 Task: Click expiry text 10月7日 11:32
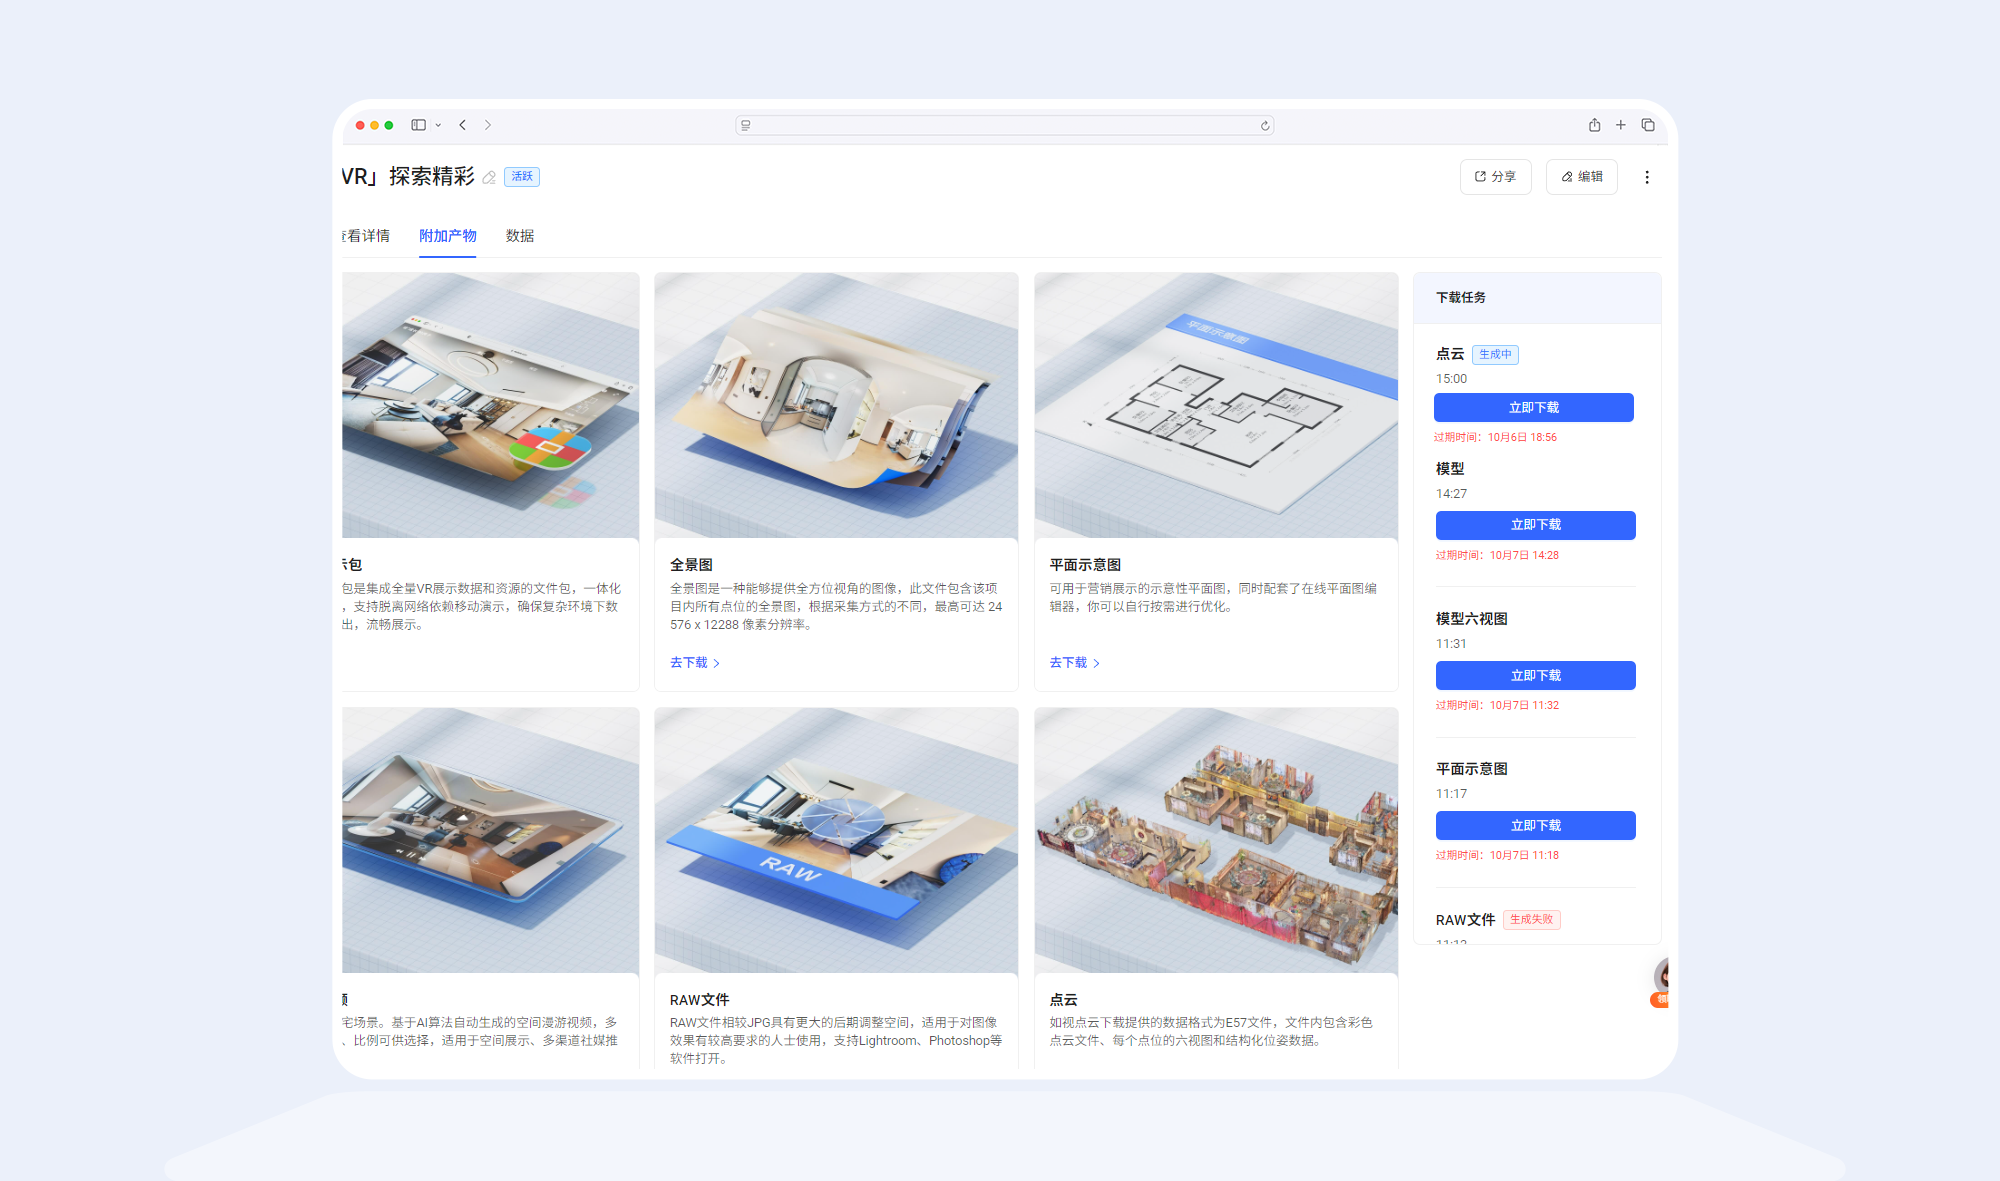[1524, 706]
